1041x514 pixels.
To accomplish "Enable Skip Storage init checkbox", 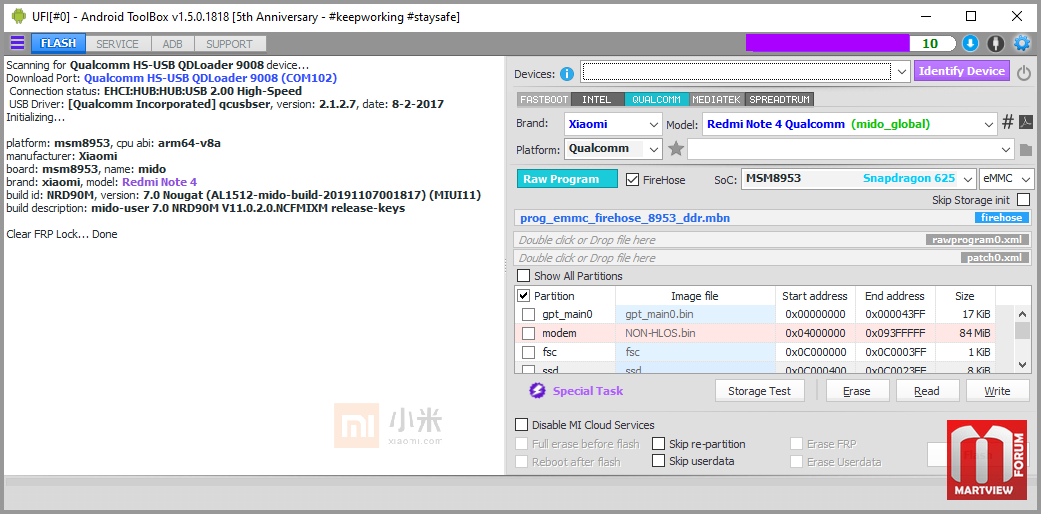I will 1023,200.
